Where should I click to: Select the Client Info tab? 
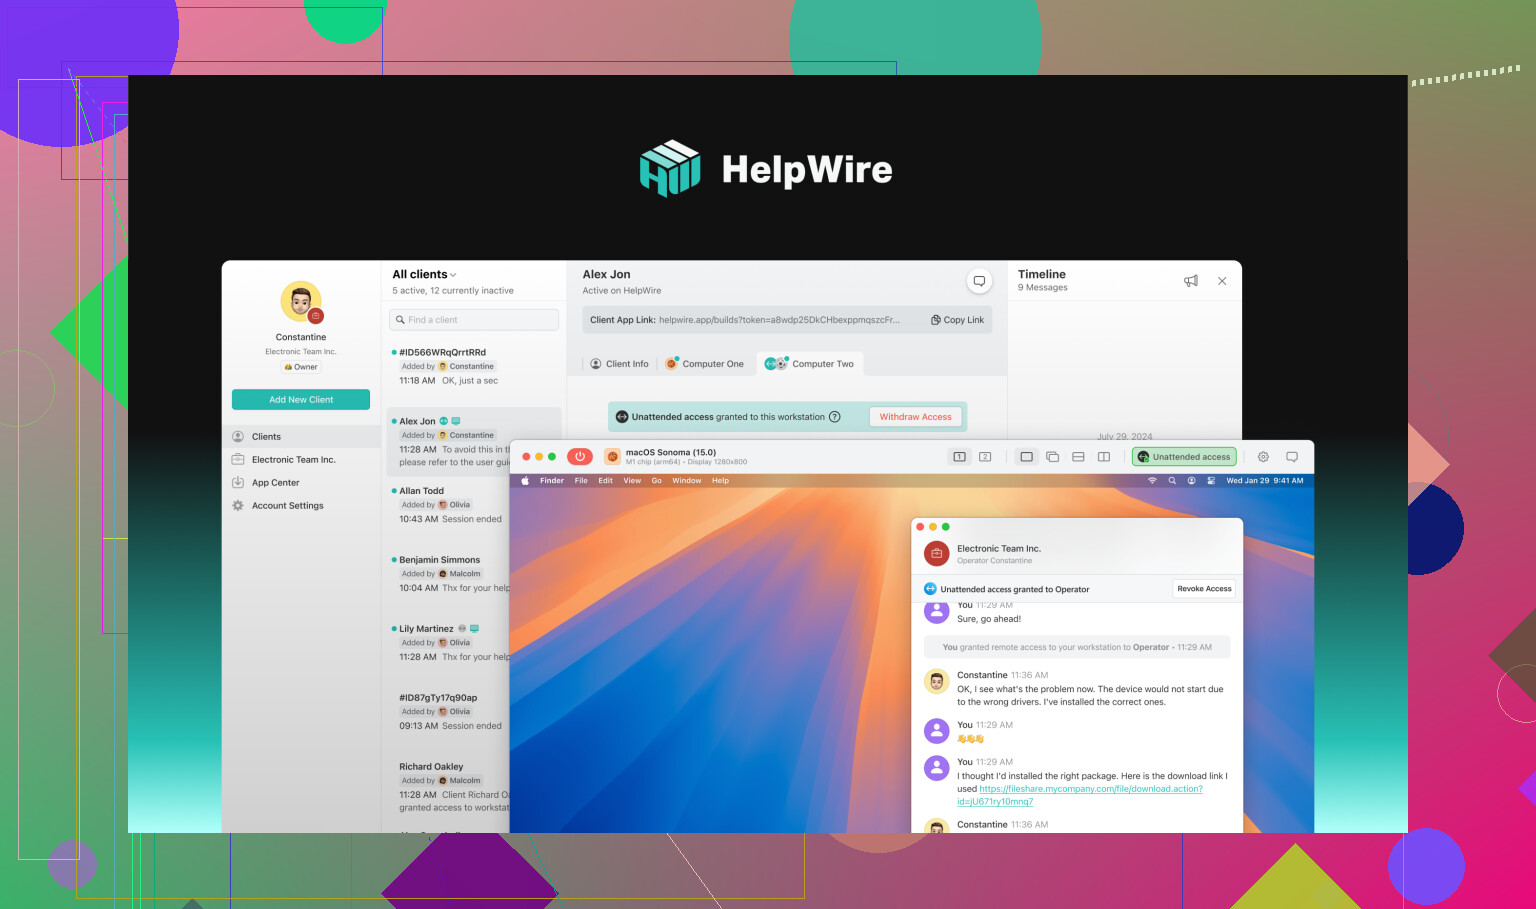619,364
